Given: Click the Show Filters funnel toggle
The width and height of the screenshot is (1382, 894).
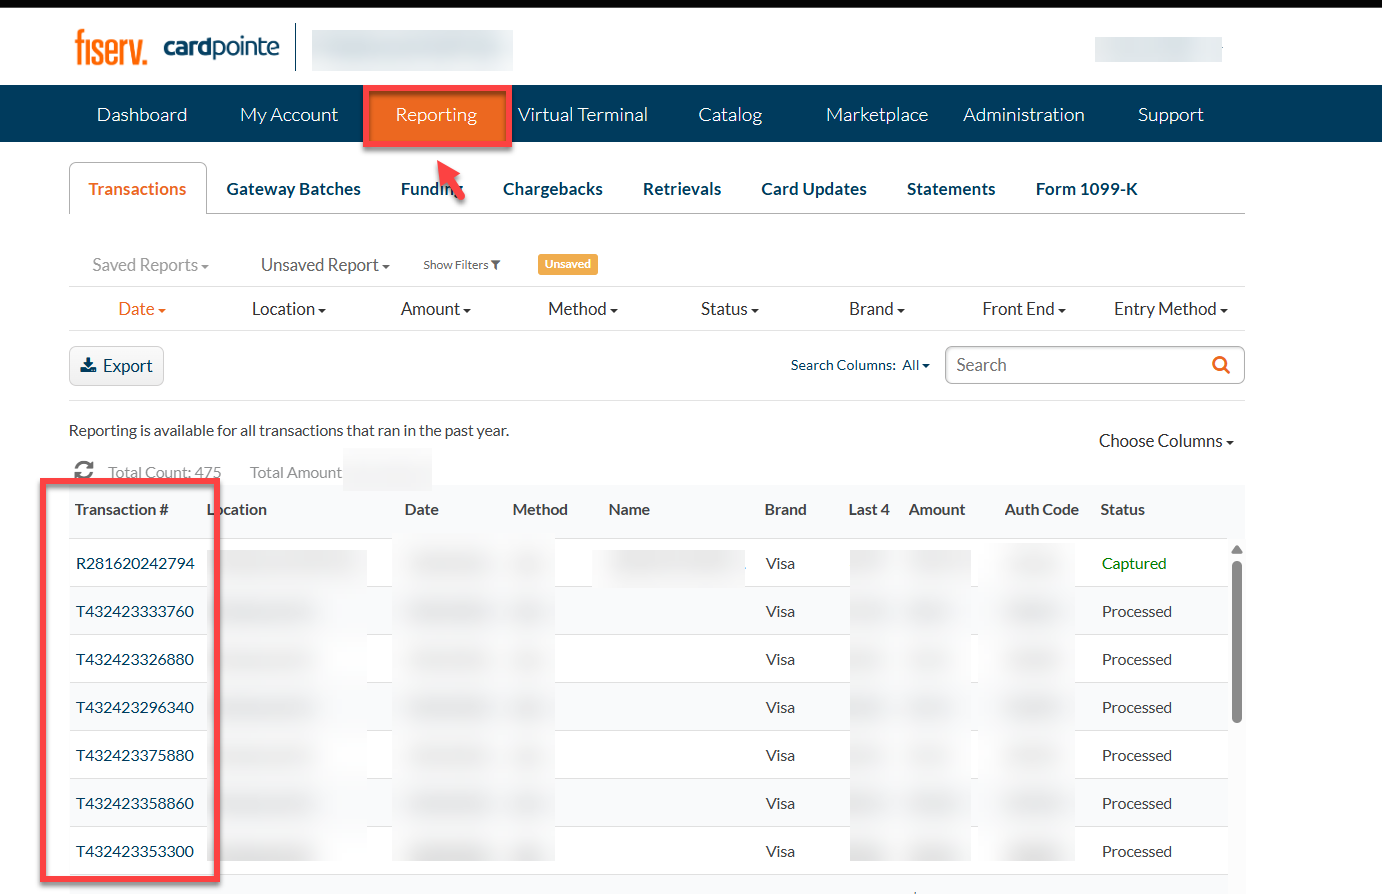Looking at the screenshot, I should pos(461,265).
